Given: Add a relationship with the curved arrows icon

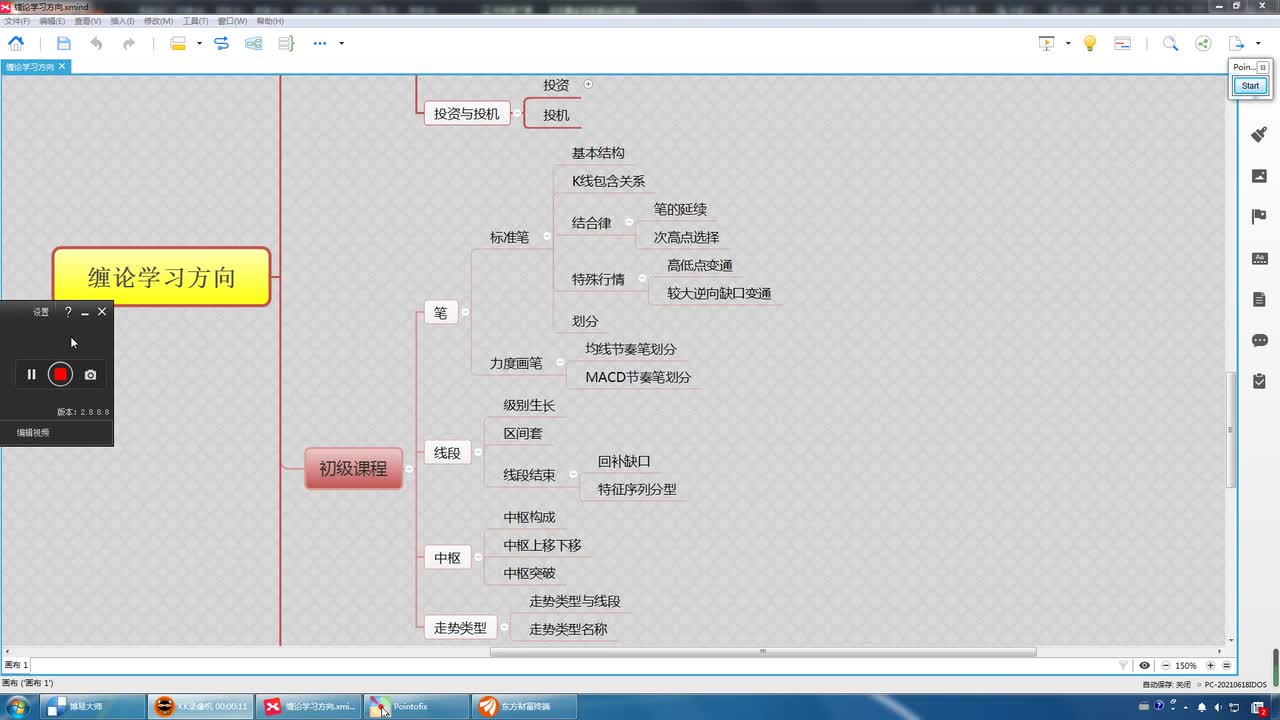Looking at the screenshot, I should (x=221, y=43).
